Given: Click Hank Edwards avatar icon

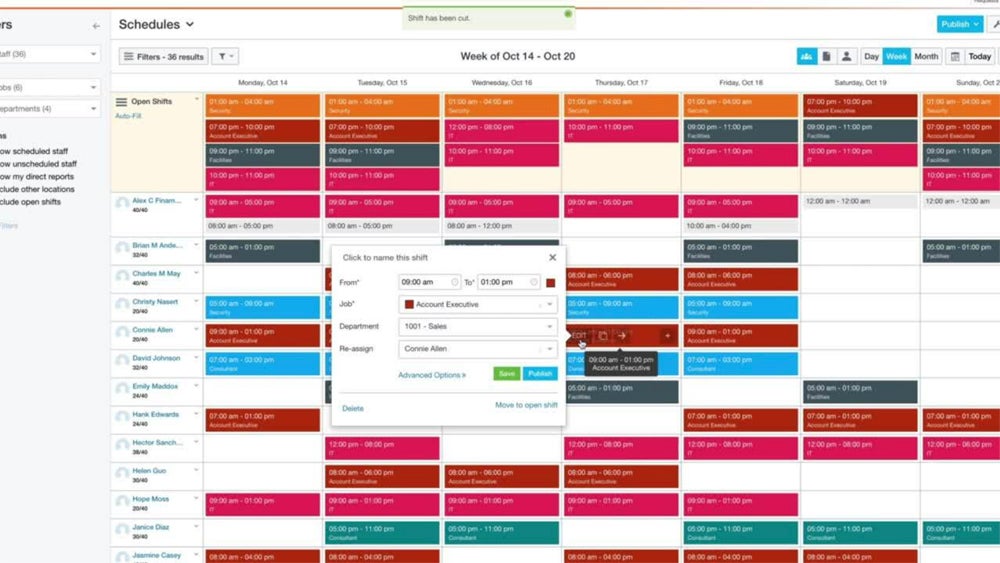Looking at the screenshot, I should click(x=122, y=418).
